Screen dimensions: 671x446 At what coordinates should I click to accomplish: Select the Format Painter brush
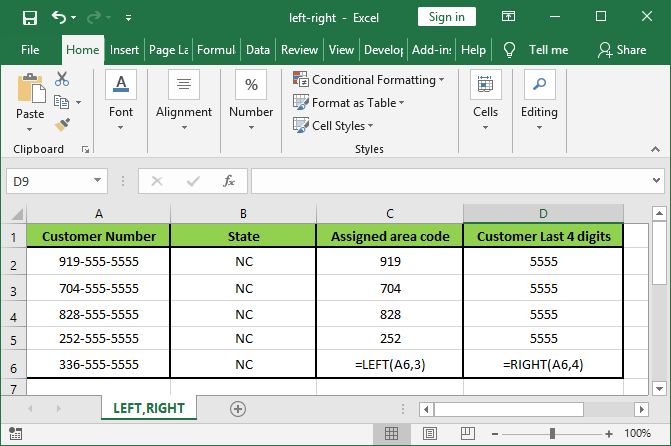[62, 125]
